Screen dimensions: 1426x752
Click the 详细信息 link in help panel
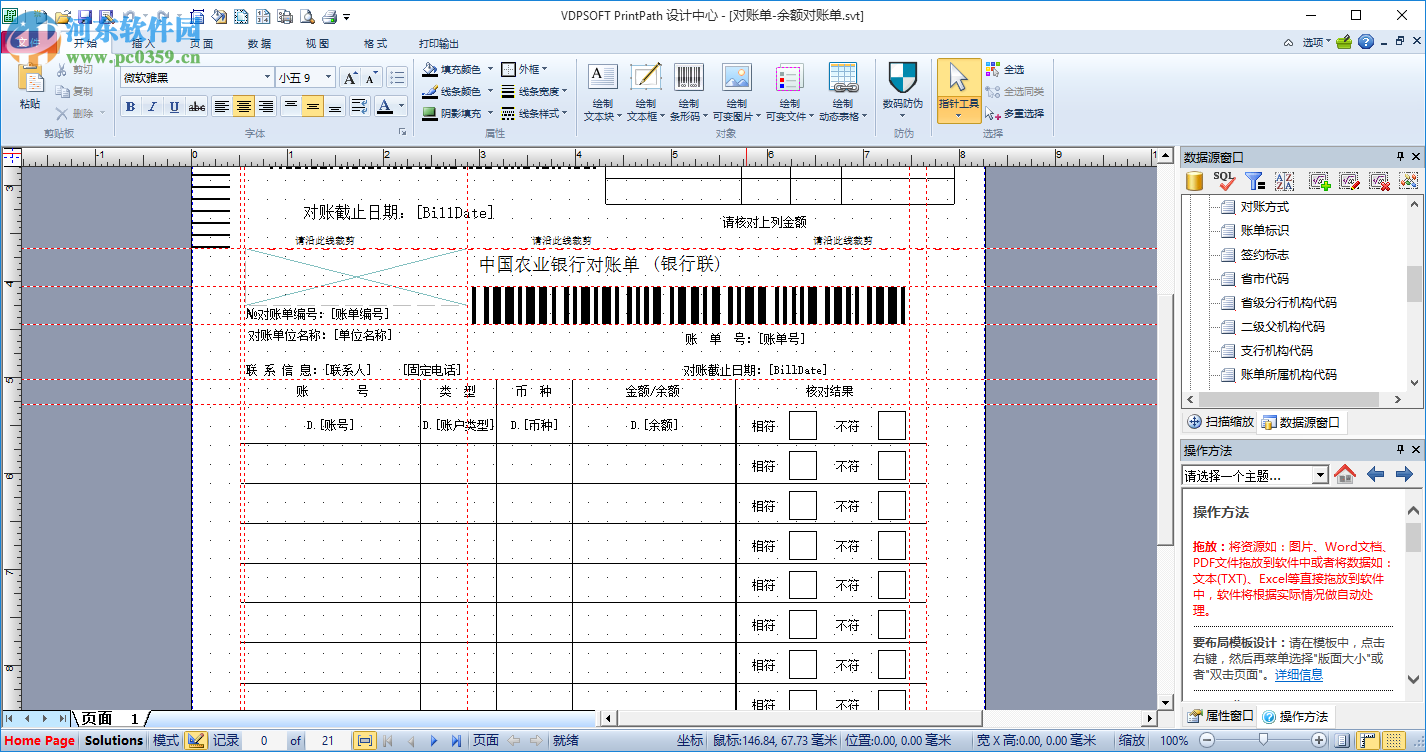pyautogui.click(x=1298, y=675)
